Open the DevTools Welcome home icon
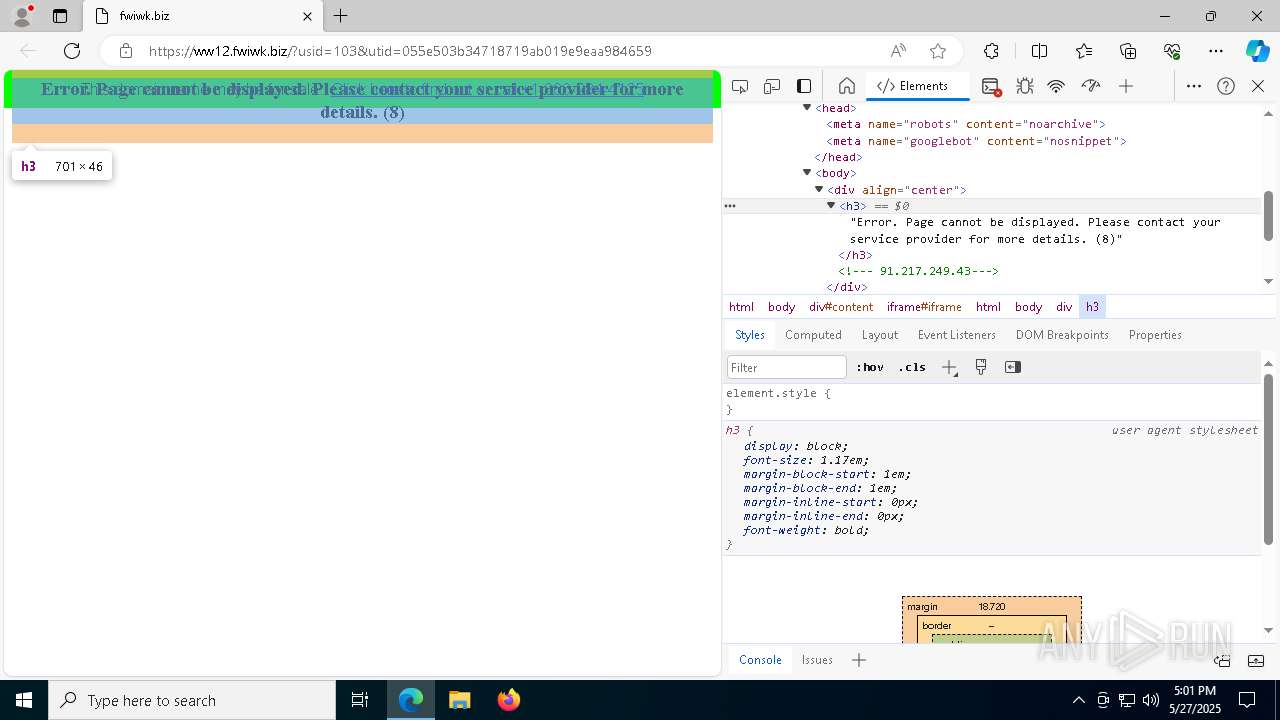 (846, 86)
